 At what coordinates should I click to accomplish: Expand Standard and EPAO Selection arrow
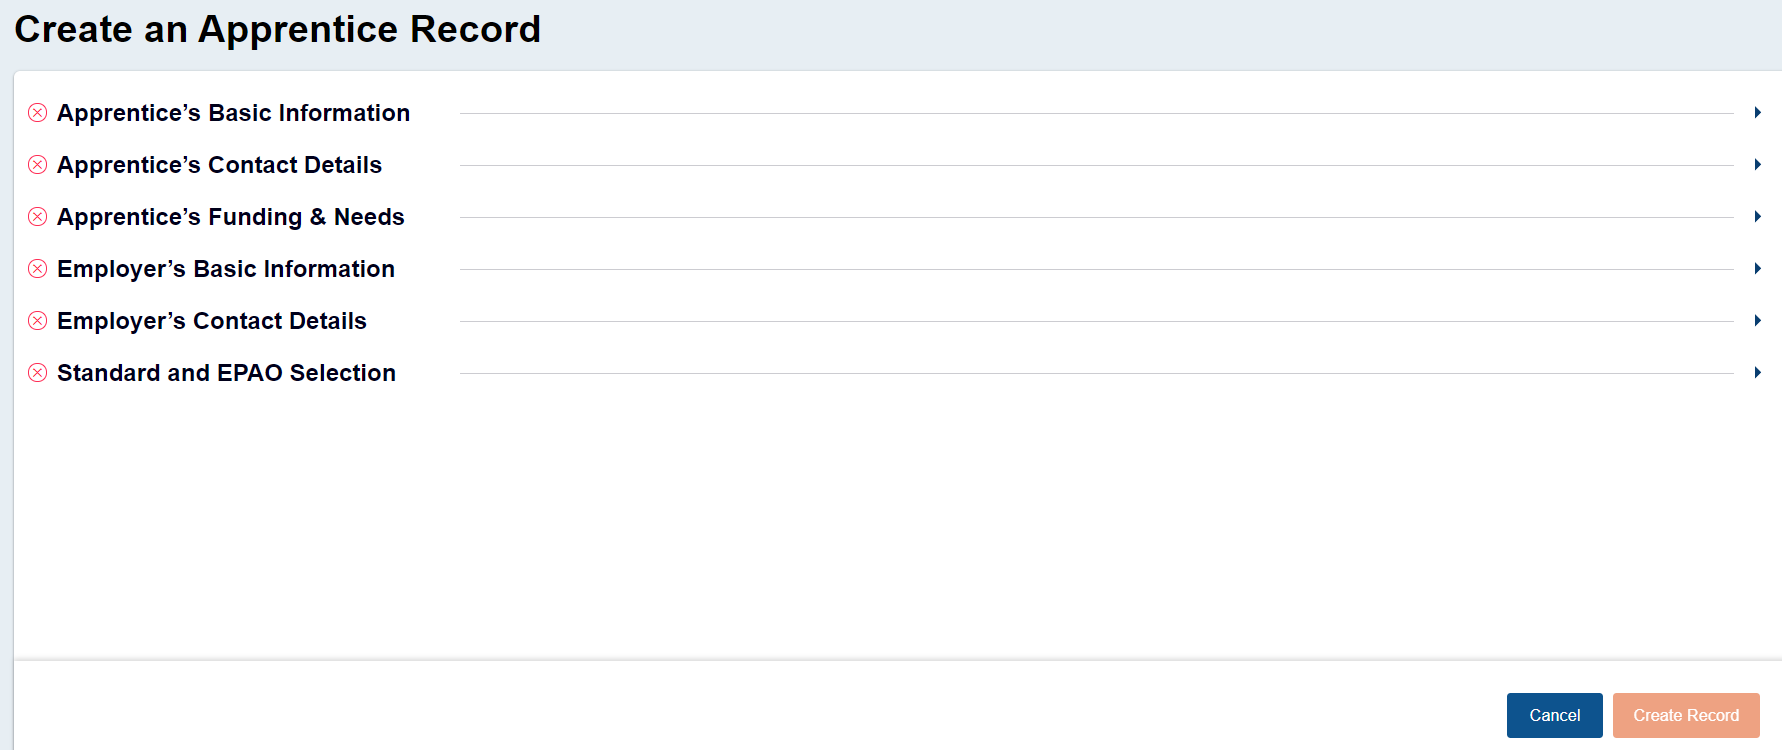coord(1757,373)
